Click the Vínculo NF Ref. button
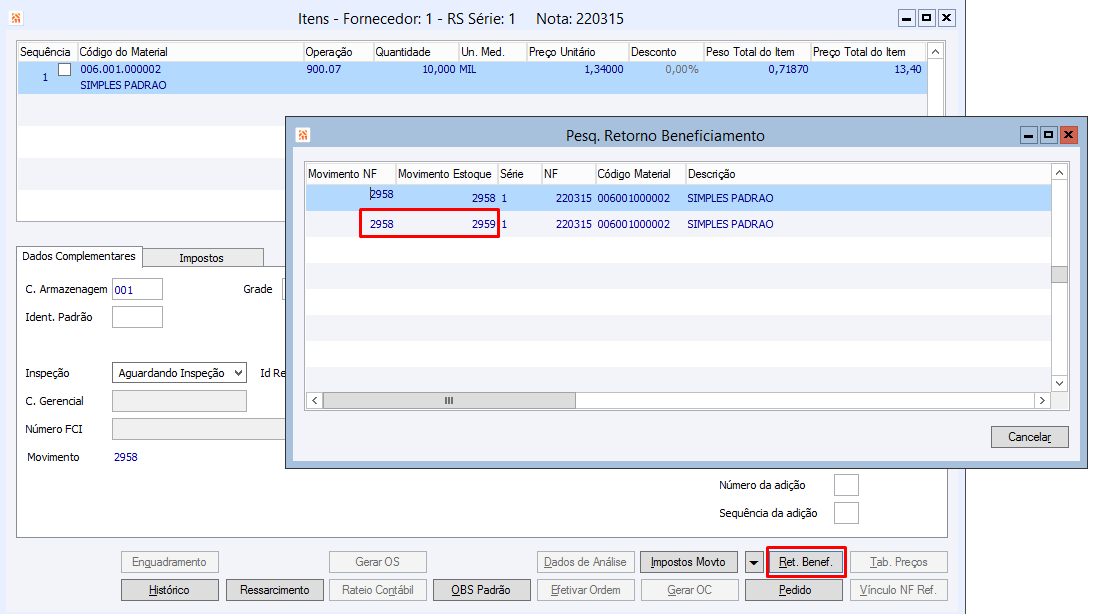1096x614 pixels. click(x=899, y=590)
